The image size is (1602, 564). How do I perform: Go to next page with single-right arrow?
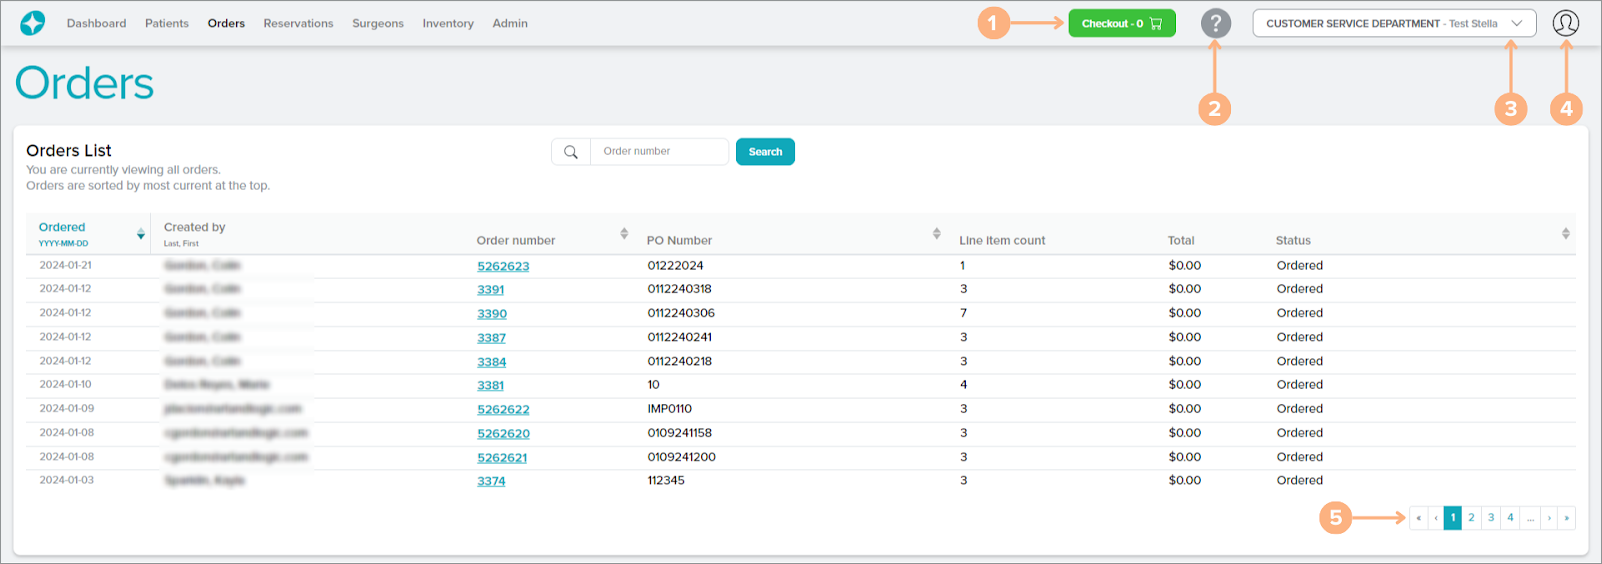pos(1549,518)
